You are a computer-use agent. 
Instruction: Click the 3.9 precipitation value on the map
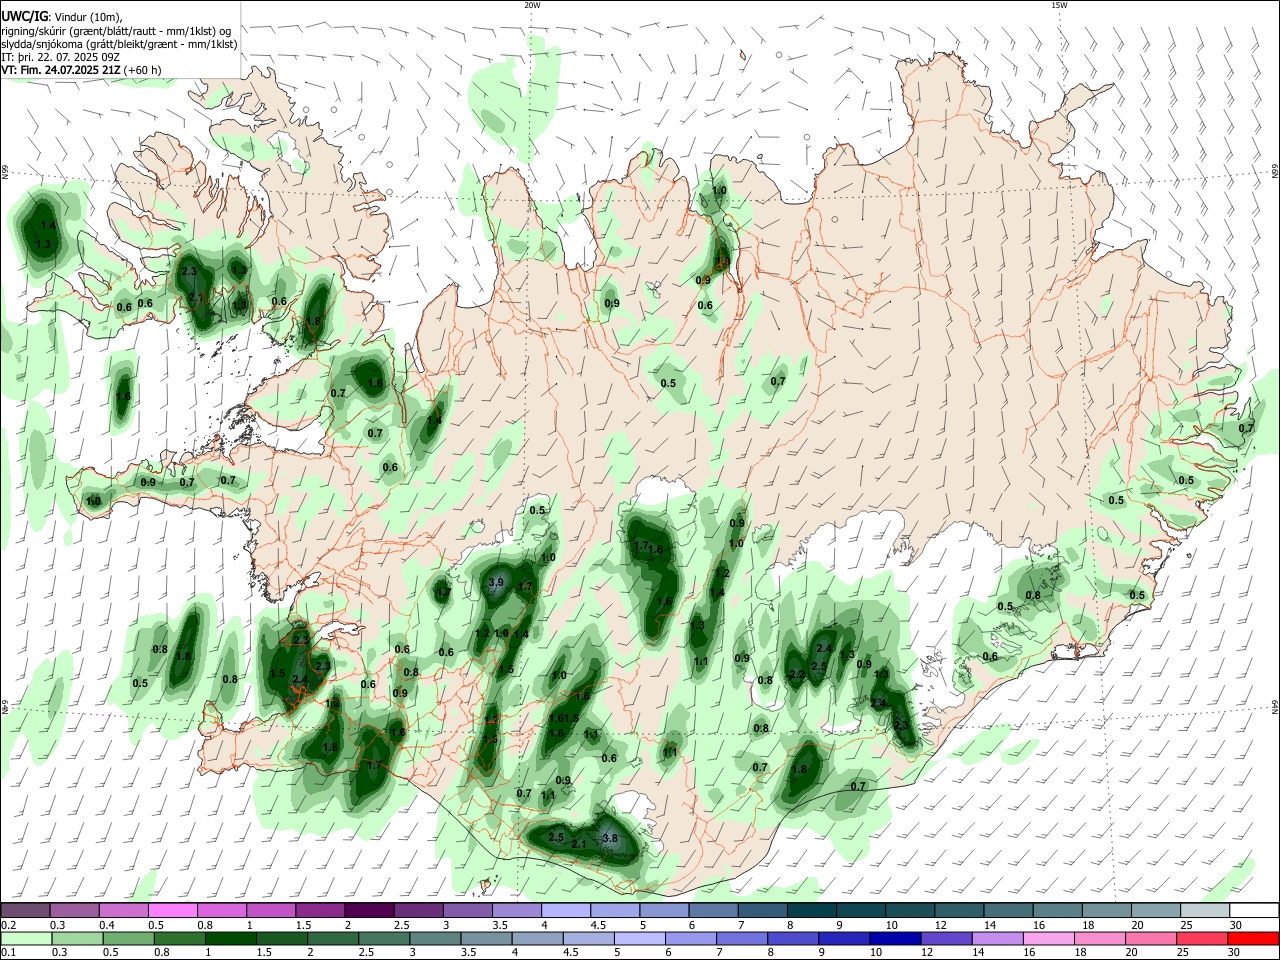pyautogui.click(x=495, y=582)
